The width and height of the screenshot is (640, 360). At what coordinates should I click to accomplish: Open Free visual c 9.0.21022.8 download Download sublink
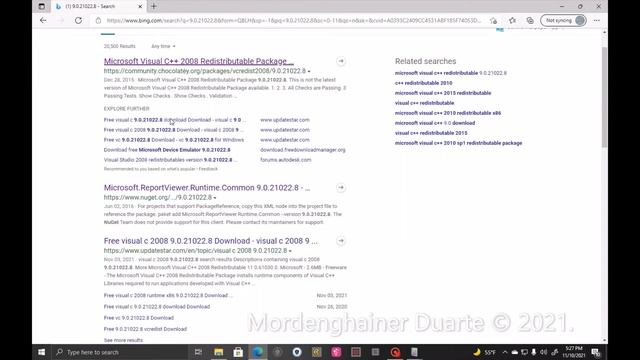point(157,307)
